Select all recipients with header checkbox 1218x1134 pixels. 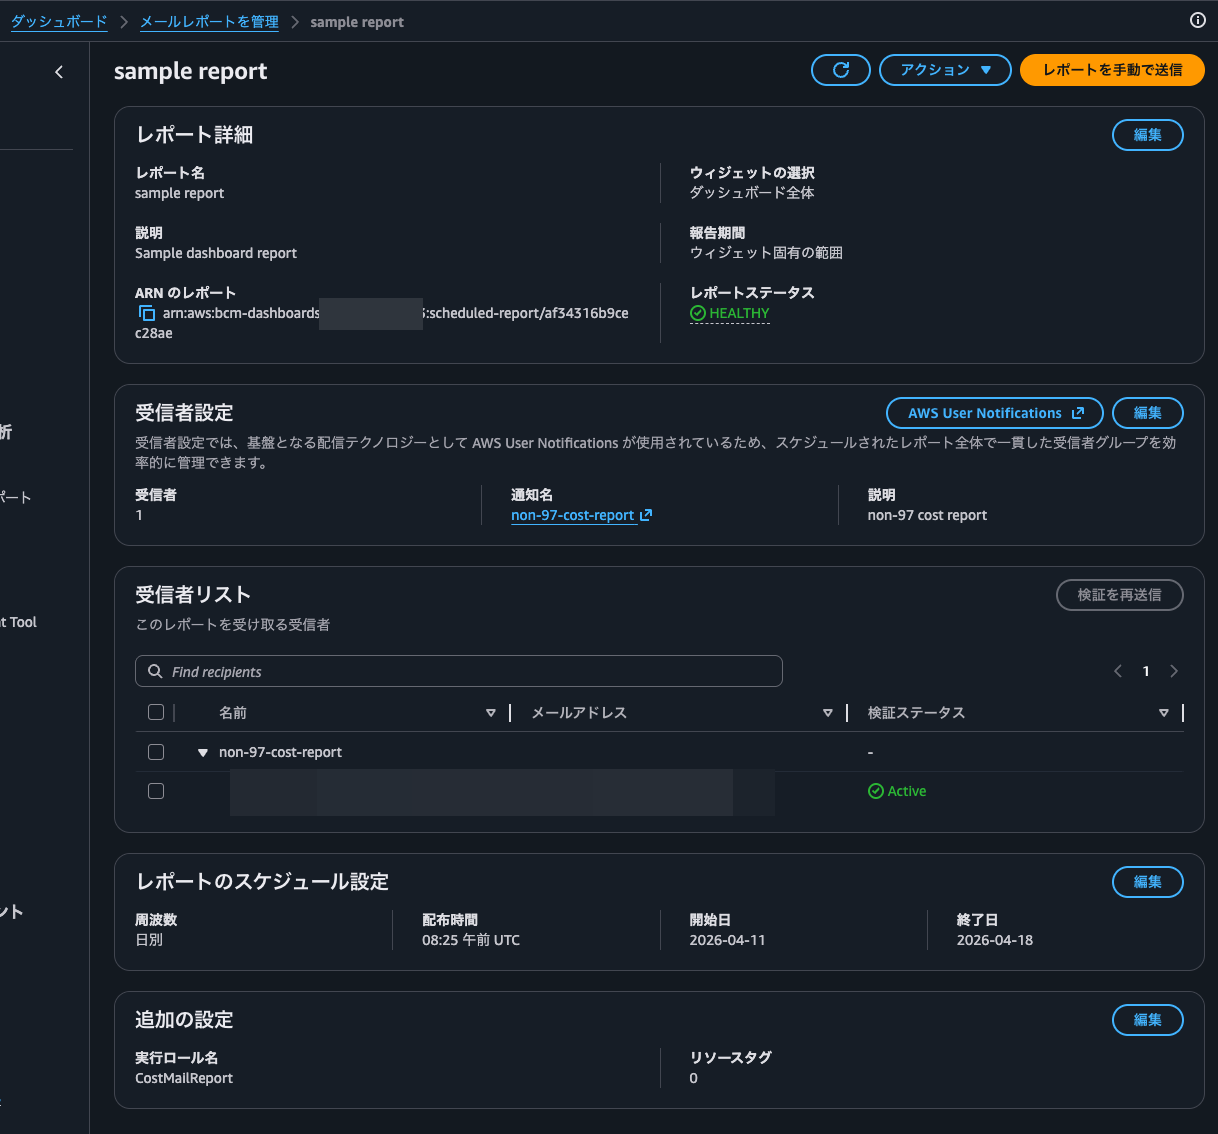coord(156,712)
